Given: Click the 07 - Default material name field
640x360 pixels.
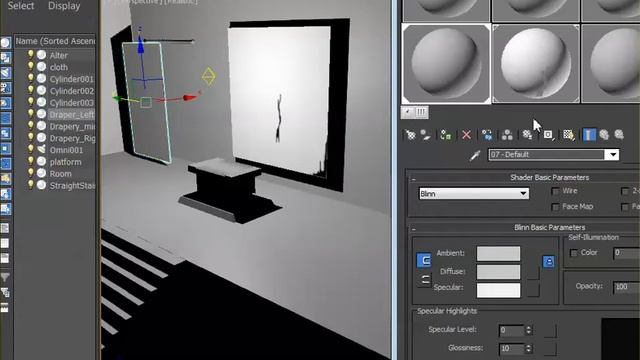Looking at the screenshot, I should coord(547,155).
